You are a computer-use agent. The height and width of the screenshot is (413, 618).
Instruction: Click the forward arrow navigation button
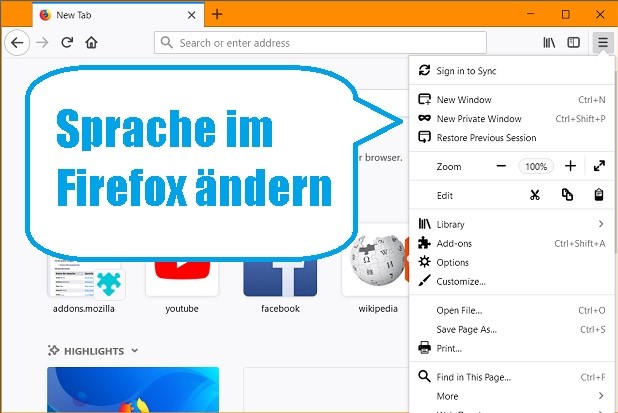[x=42, y=43]
